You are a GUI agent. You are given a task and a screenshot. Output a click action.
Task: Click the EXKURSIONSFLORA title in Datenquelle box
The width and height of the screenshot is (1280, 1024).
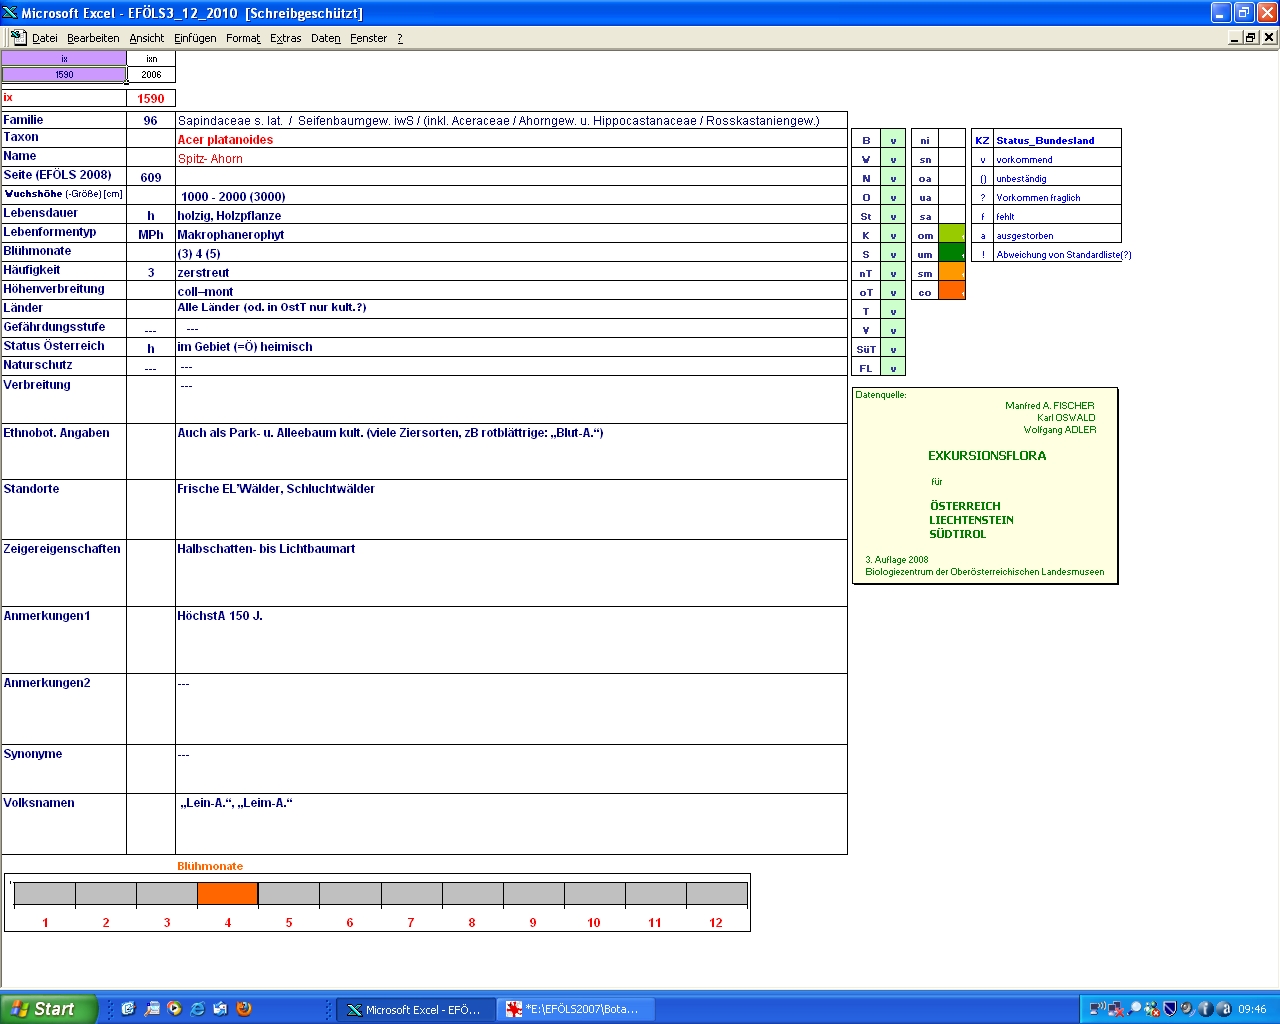click(987, 455)
